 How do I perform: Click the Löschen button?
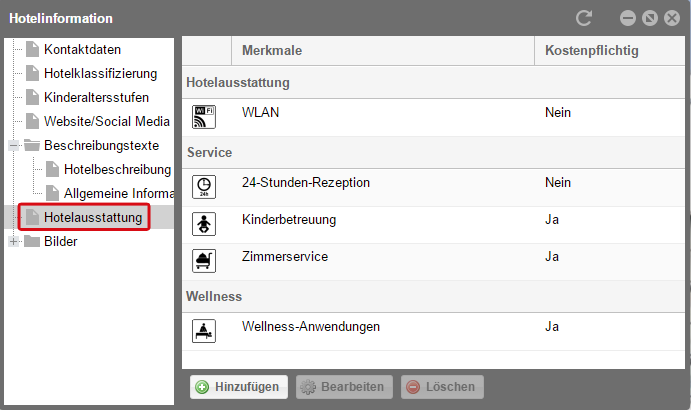[442, 387]
